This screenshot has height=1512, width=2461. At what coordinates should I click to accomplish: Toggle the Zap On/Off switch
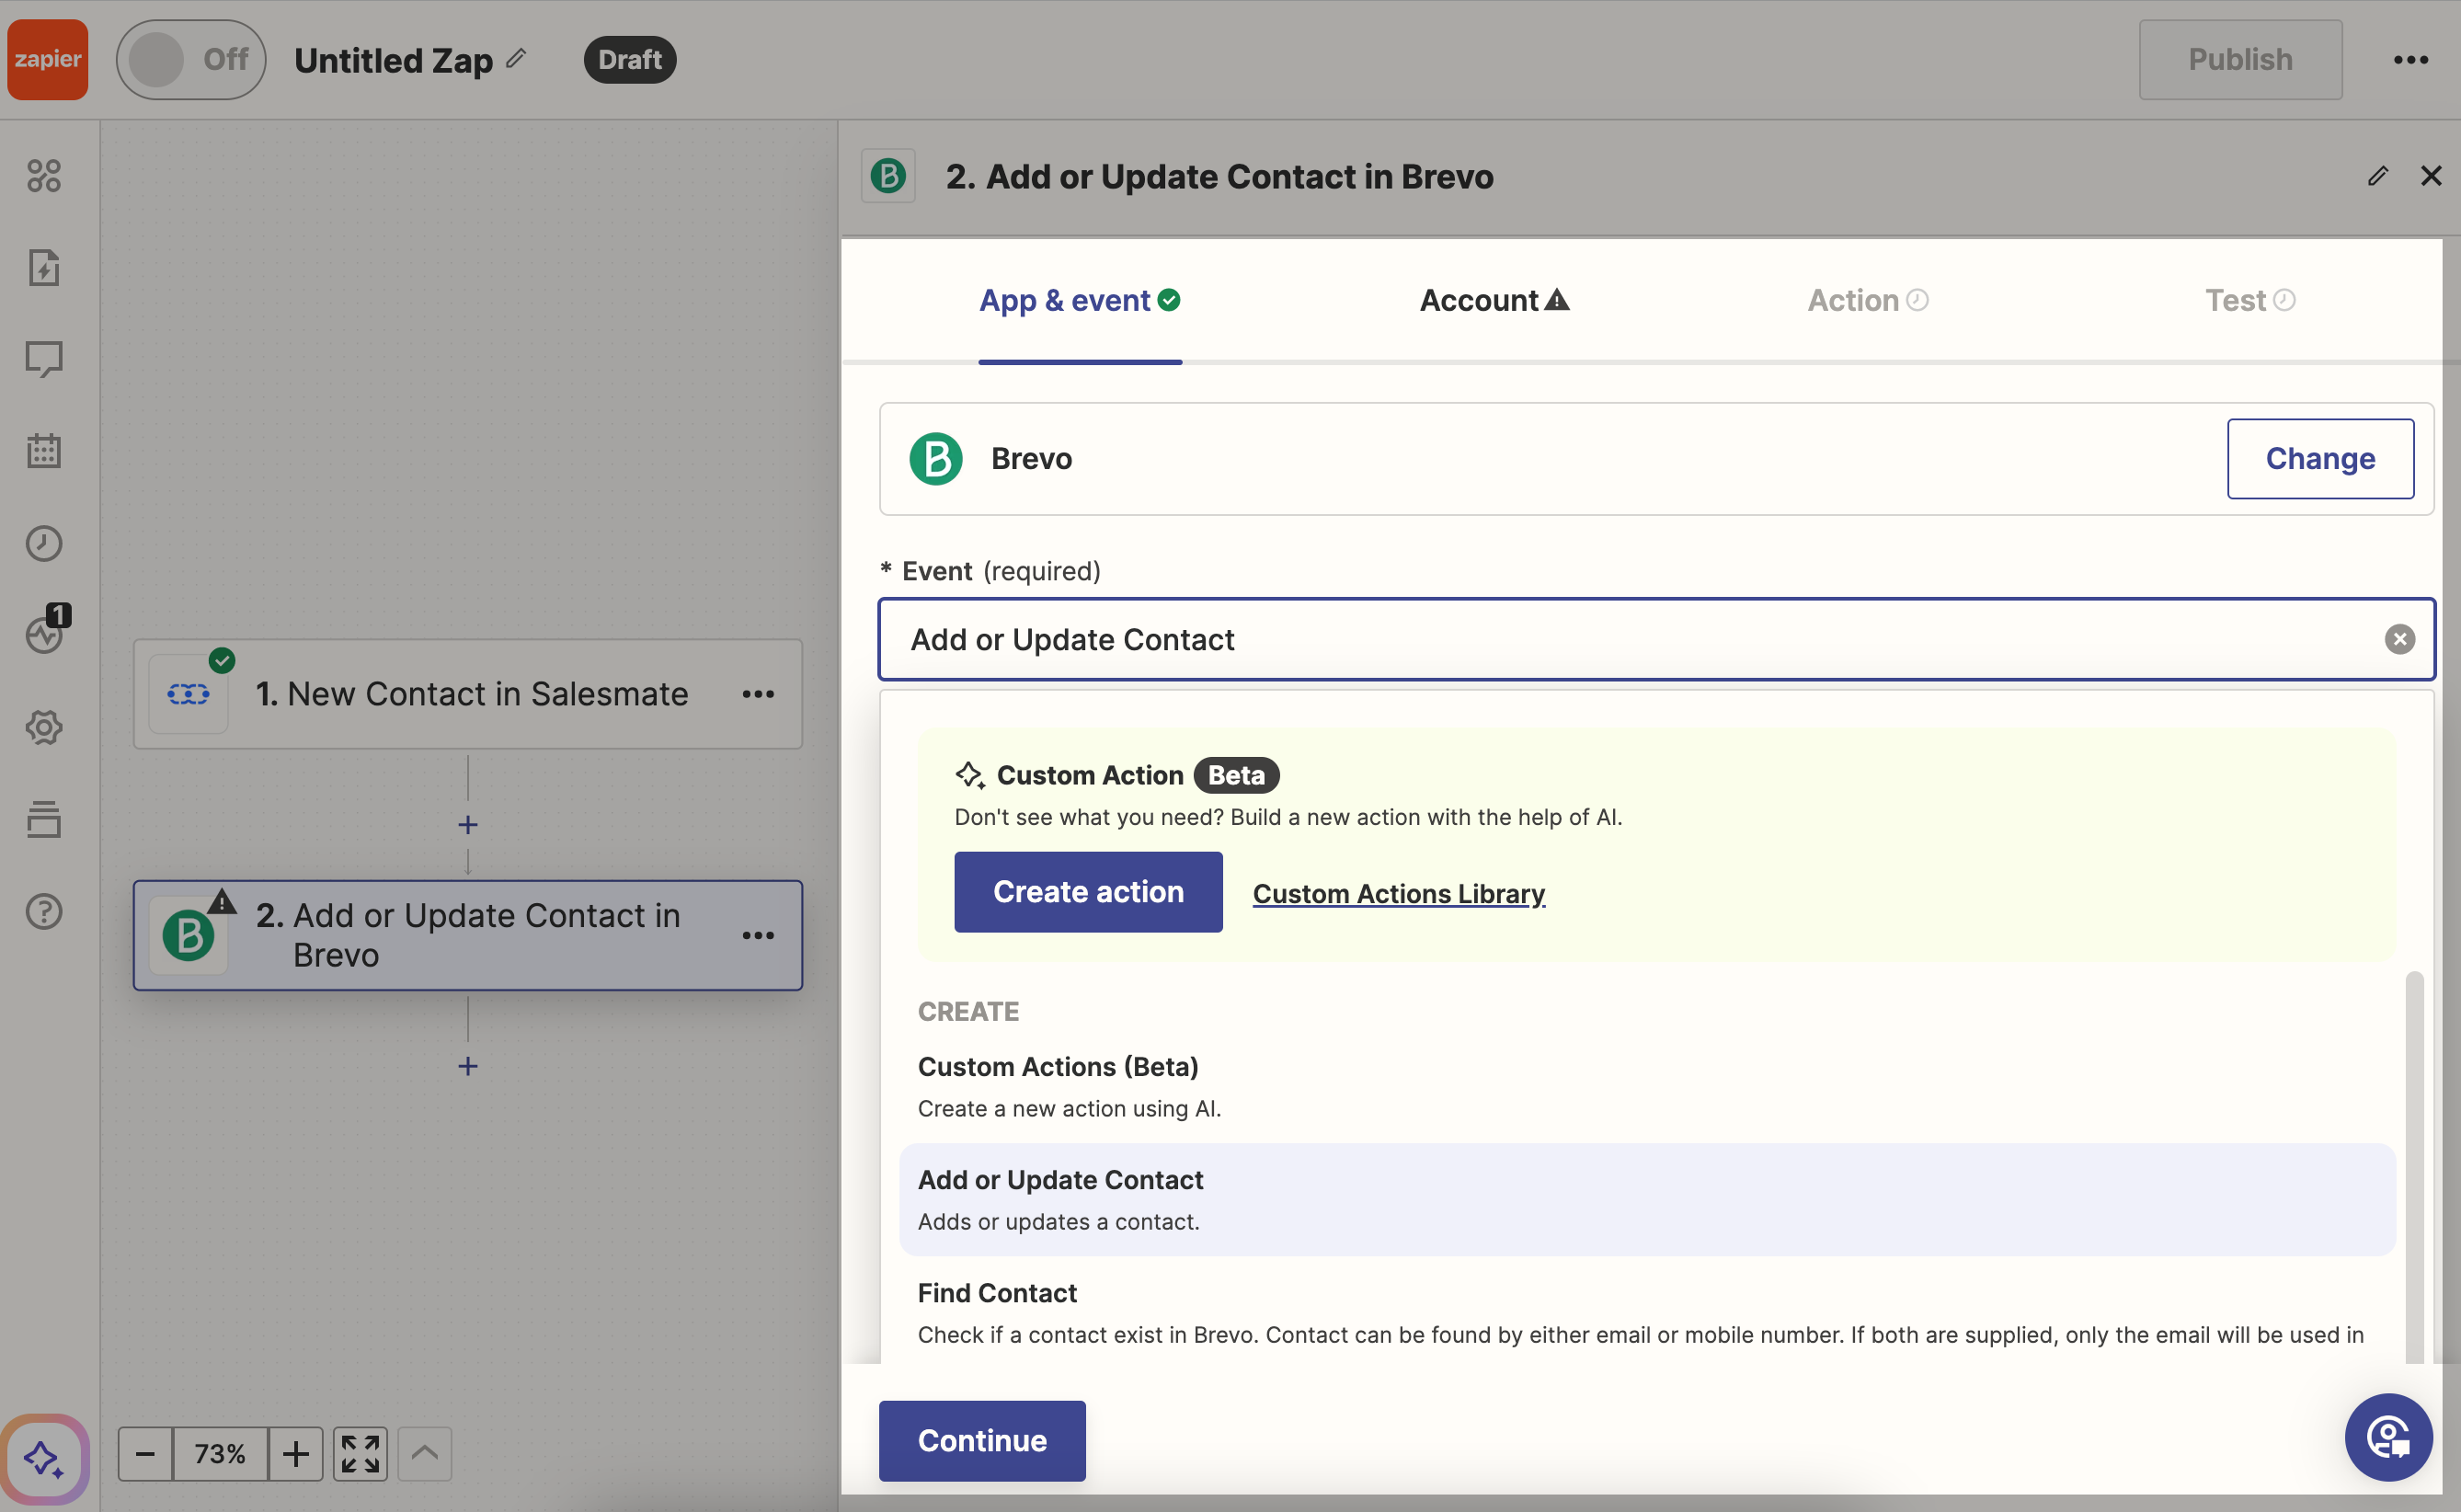191,59
